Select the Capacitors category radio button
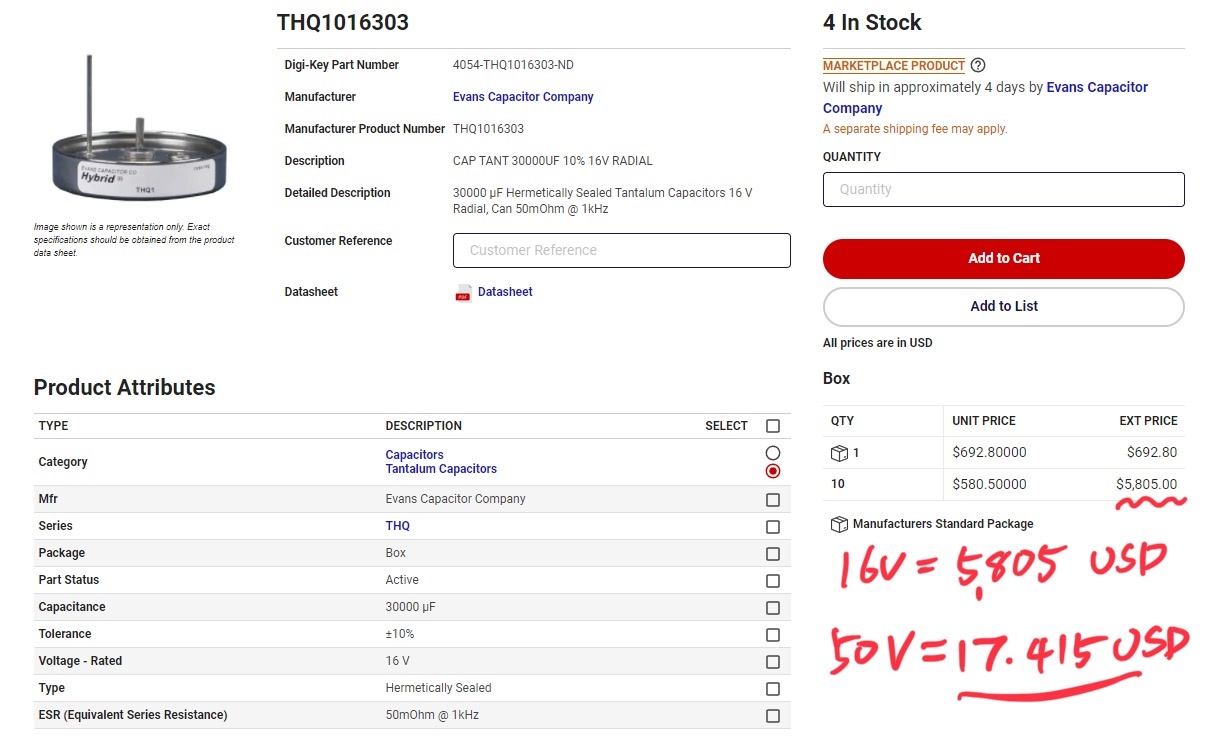This screenshot has height=736, width=1224. tap(772, 454)
